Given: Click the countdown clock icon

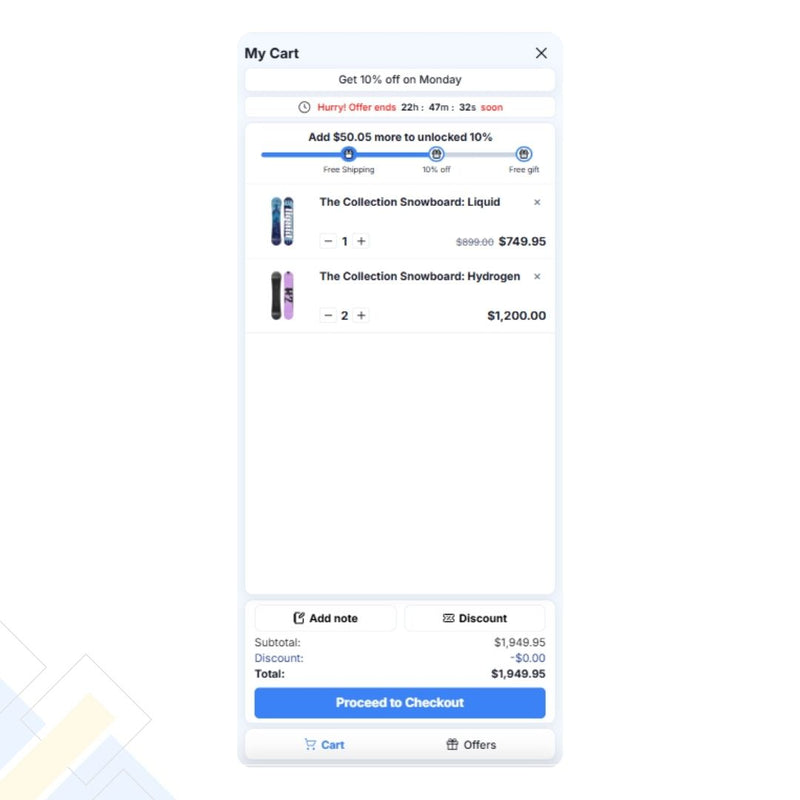Looking at the screenshot, I should point(304,107).
